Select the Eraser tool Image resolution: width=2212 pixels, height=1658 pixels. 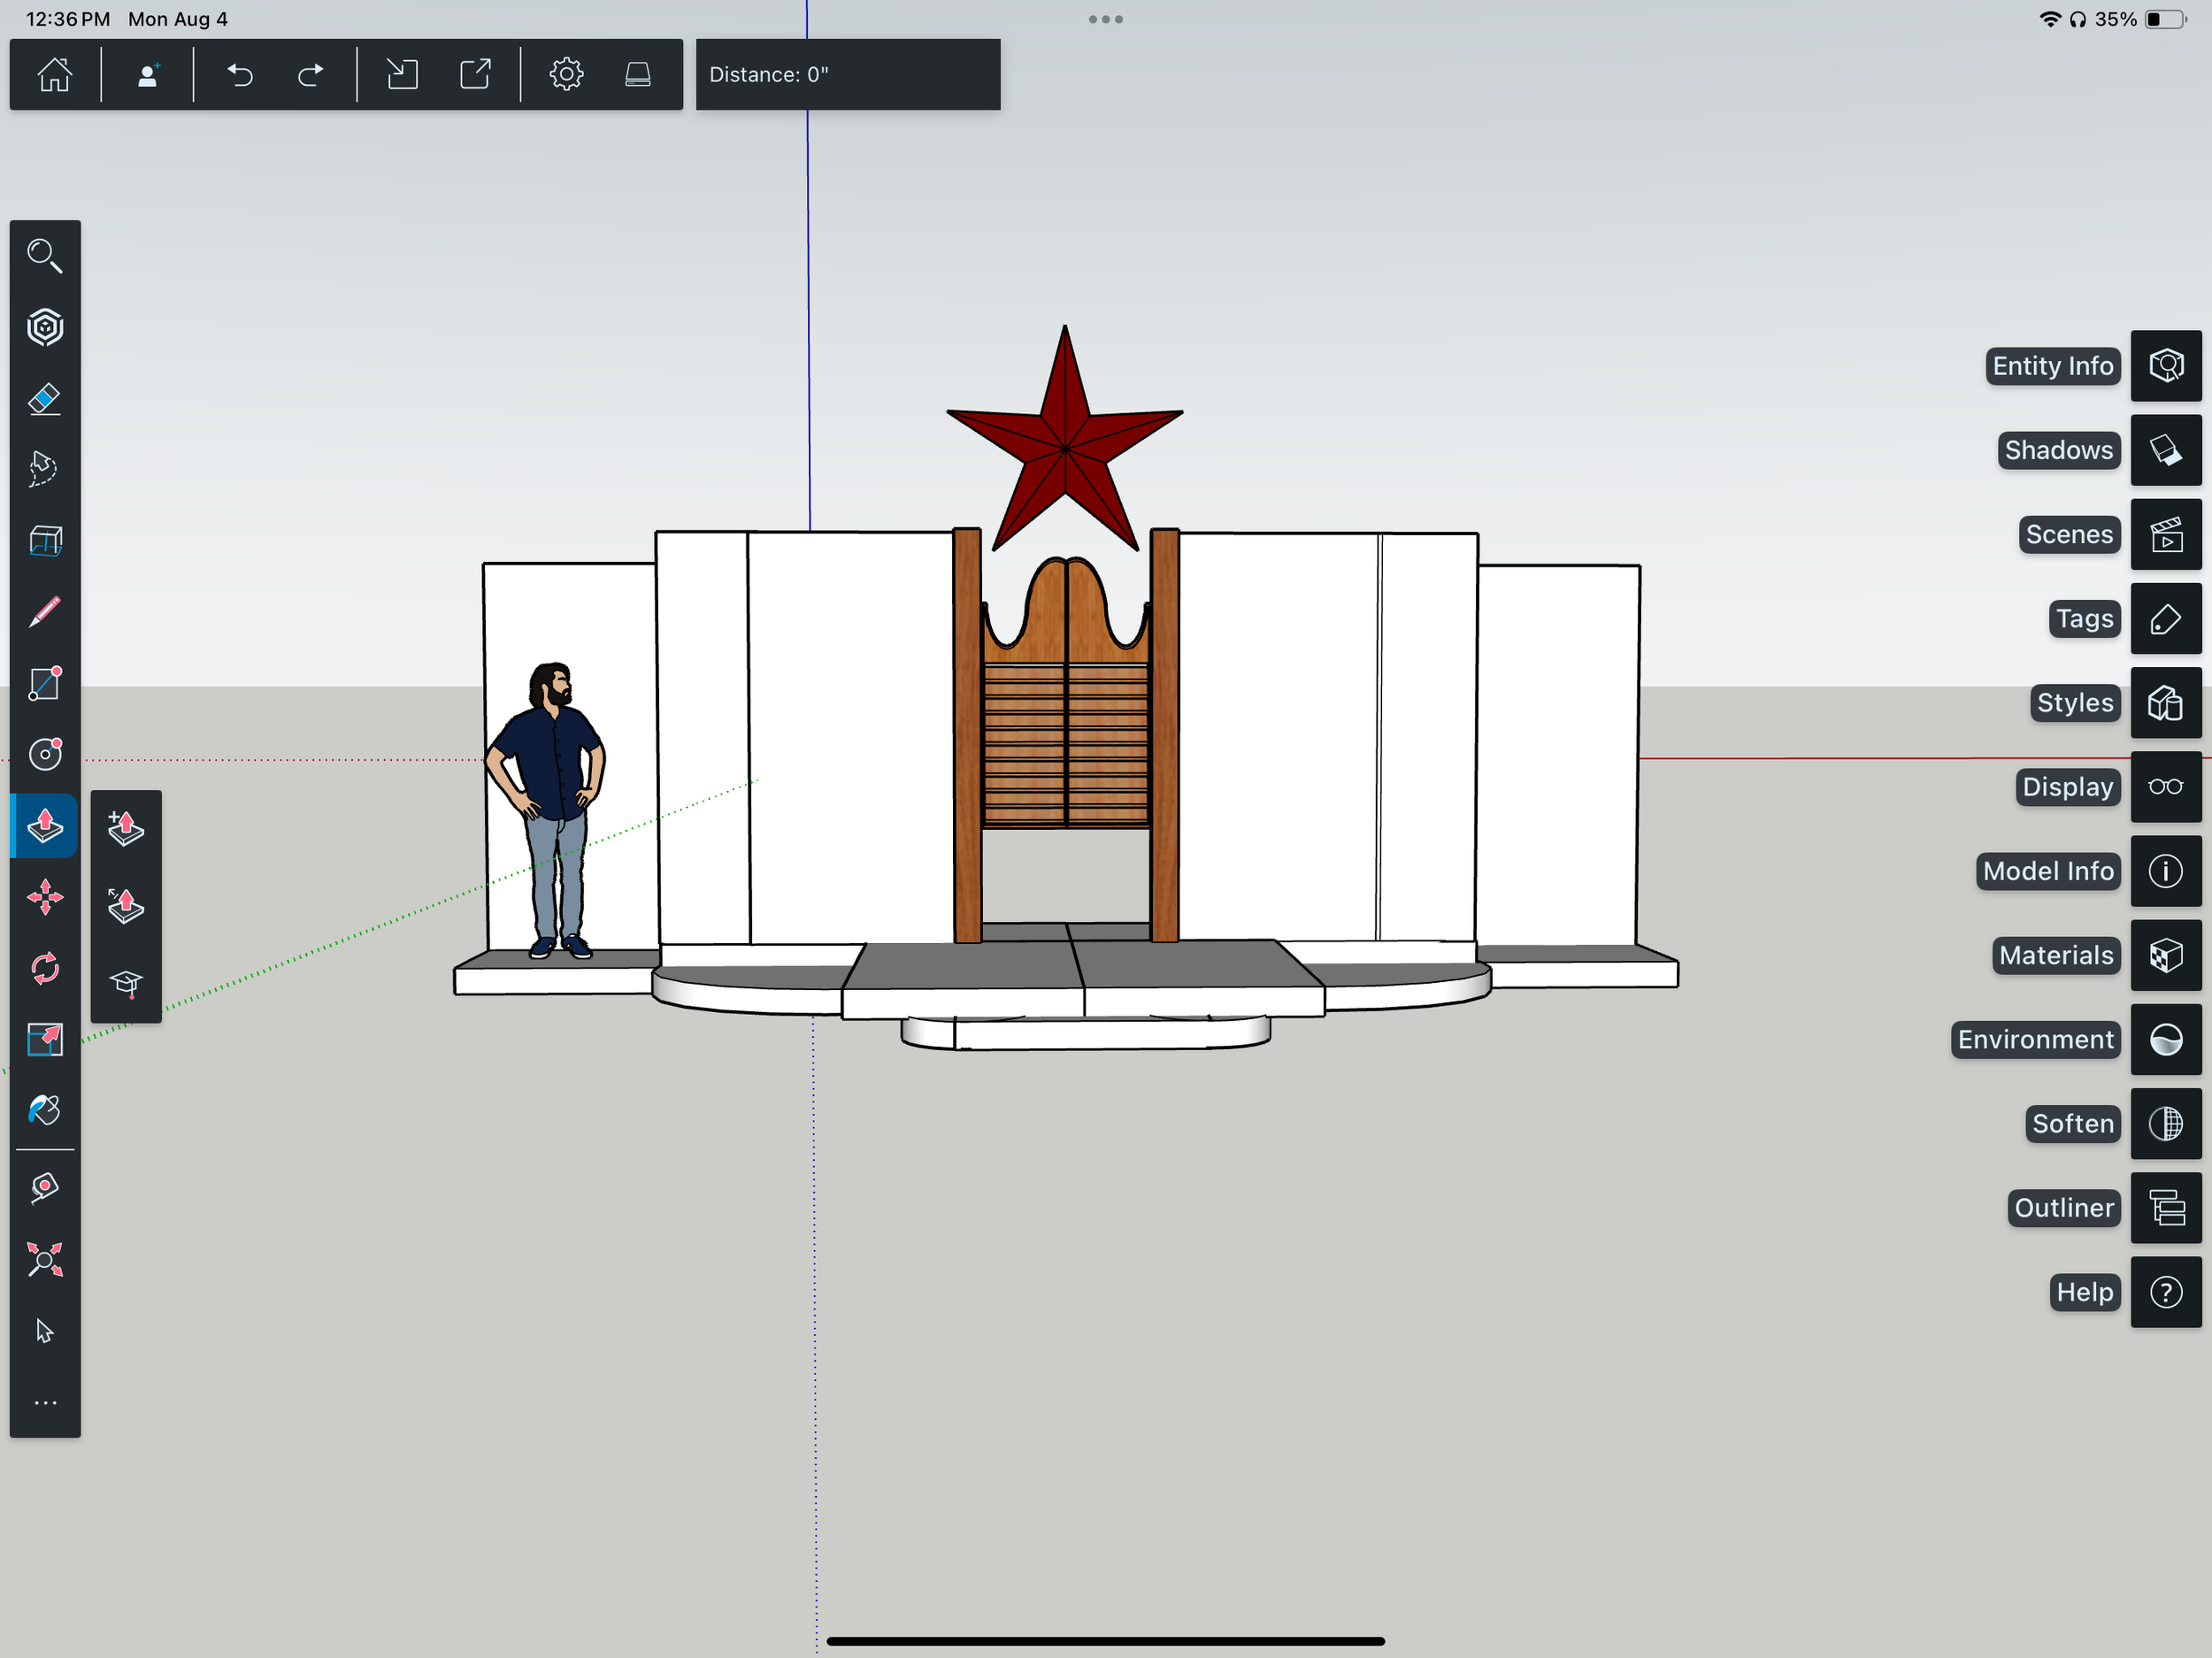coord(45,398)
